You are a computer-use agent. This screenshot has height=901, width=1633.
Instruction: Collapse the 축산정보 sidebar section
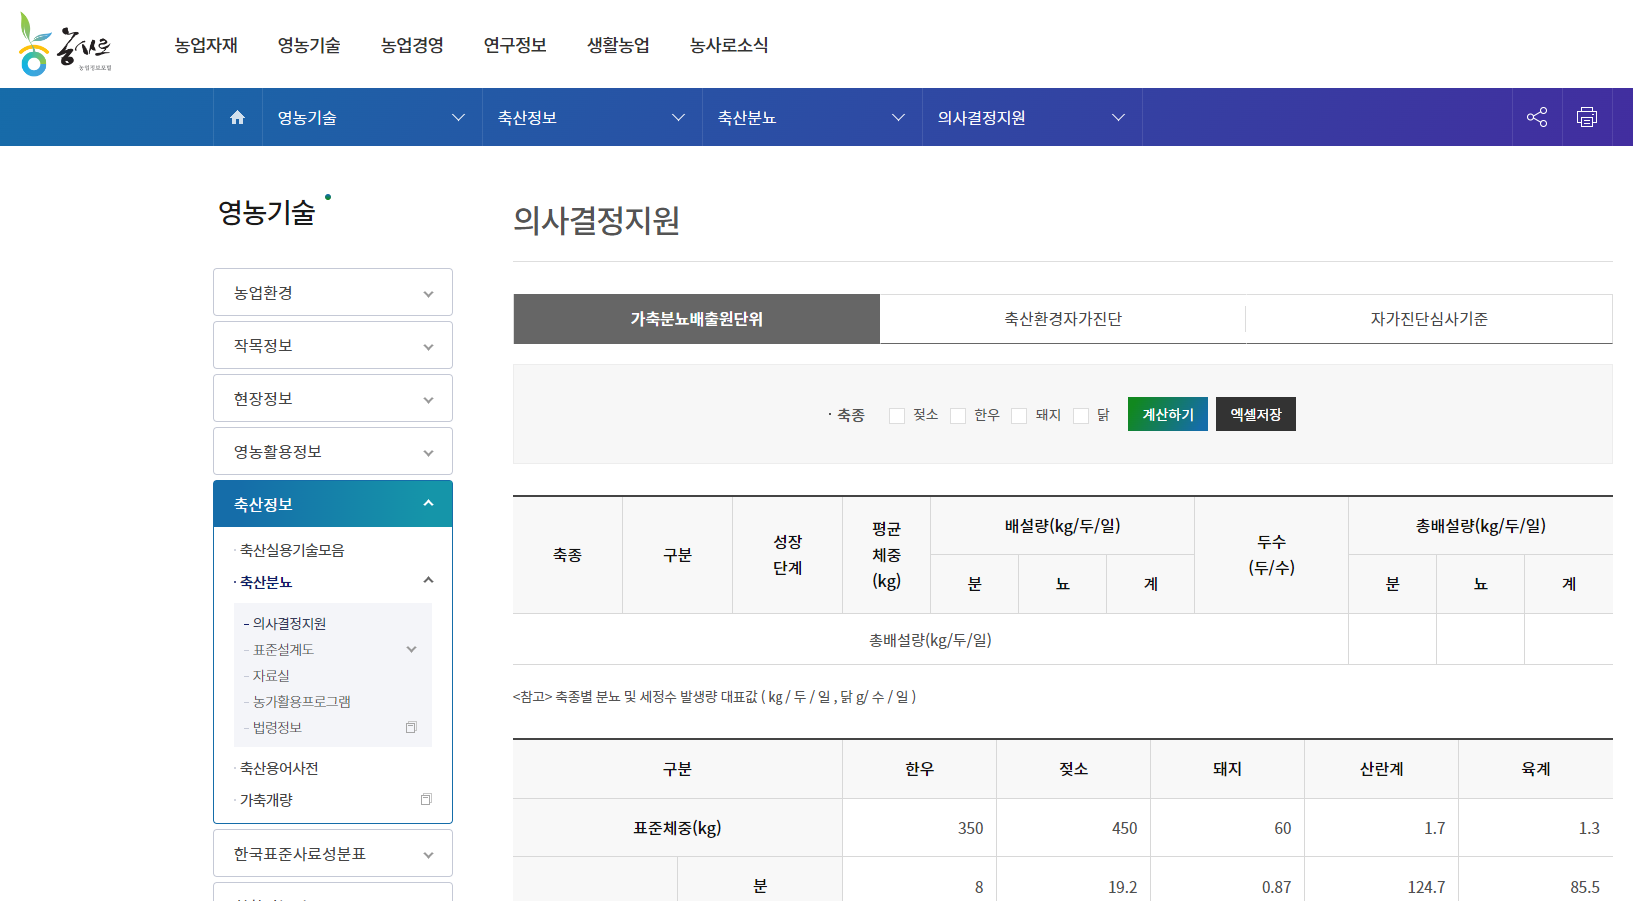pos(333,504)
